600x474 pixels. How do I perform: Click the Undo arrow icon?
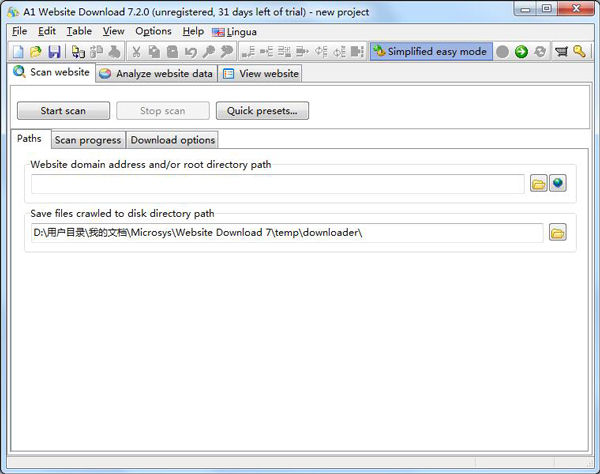[190, 52]
